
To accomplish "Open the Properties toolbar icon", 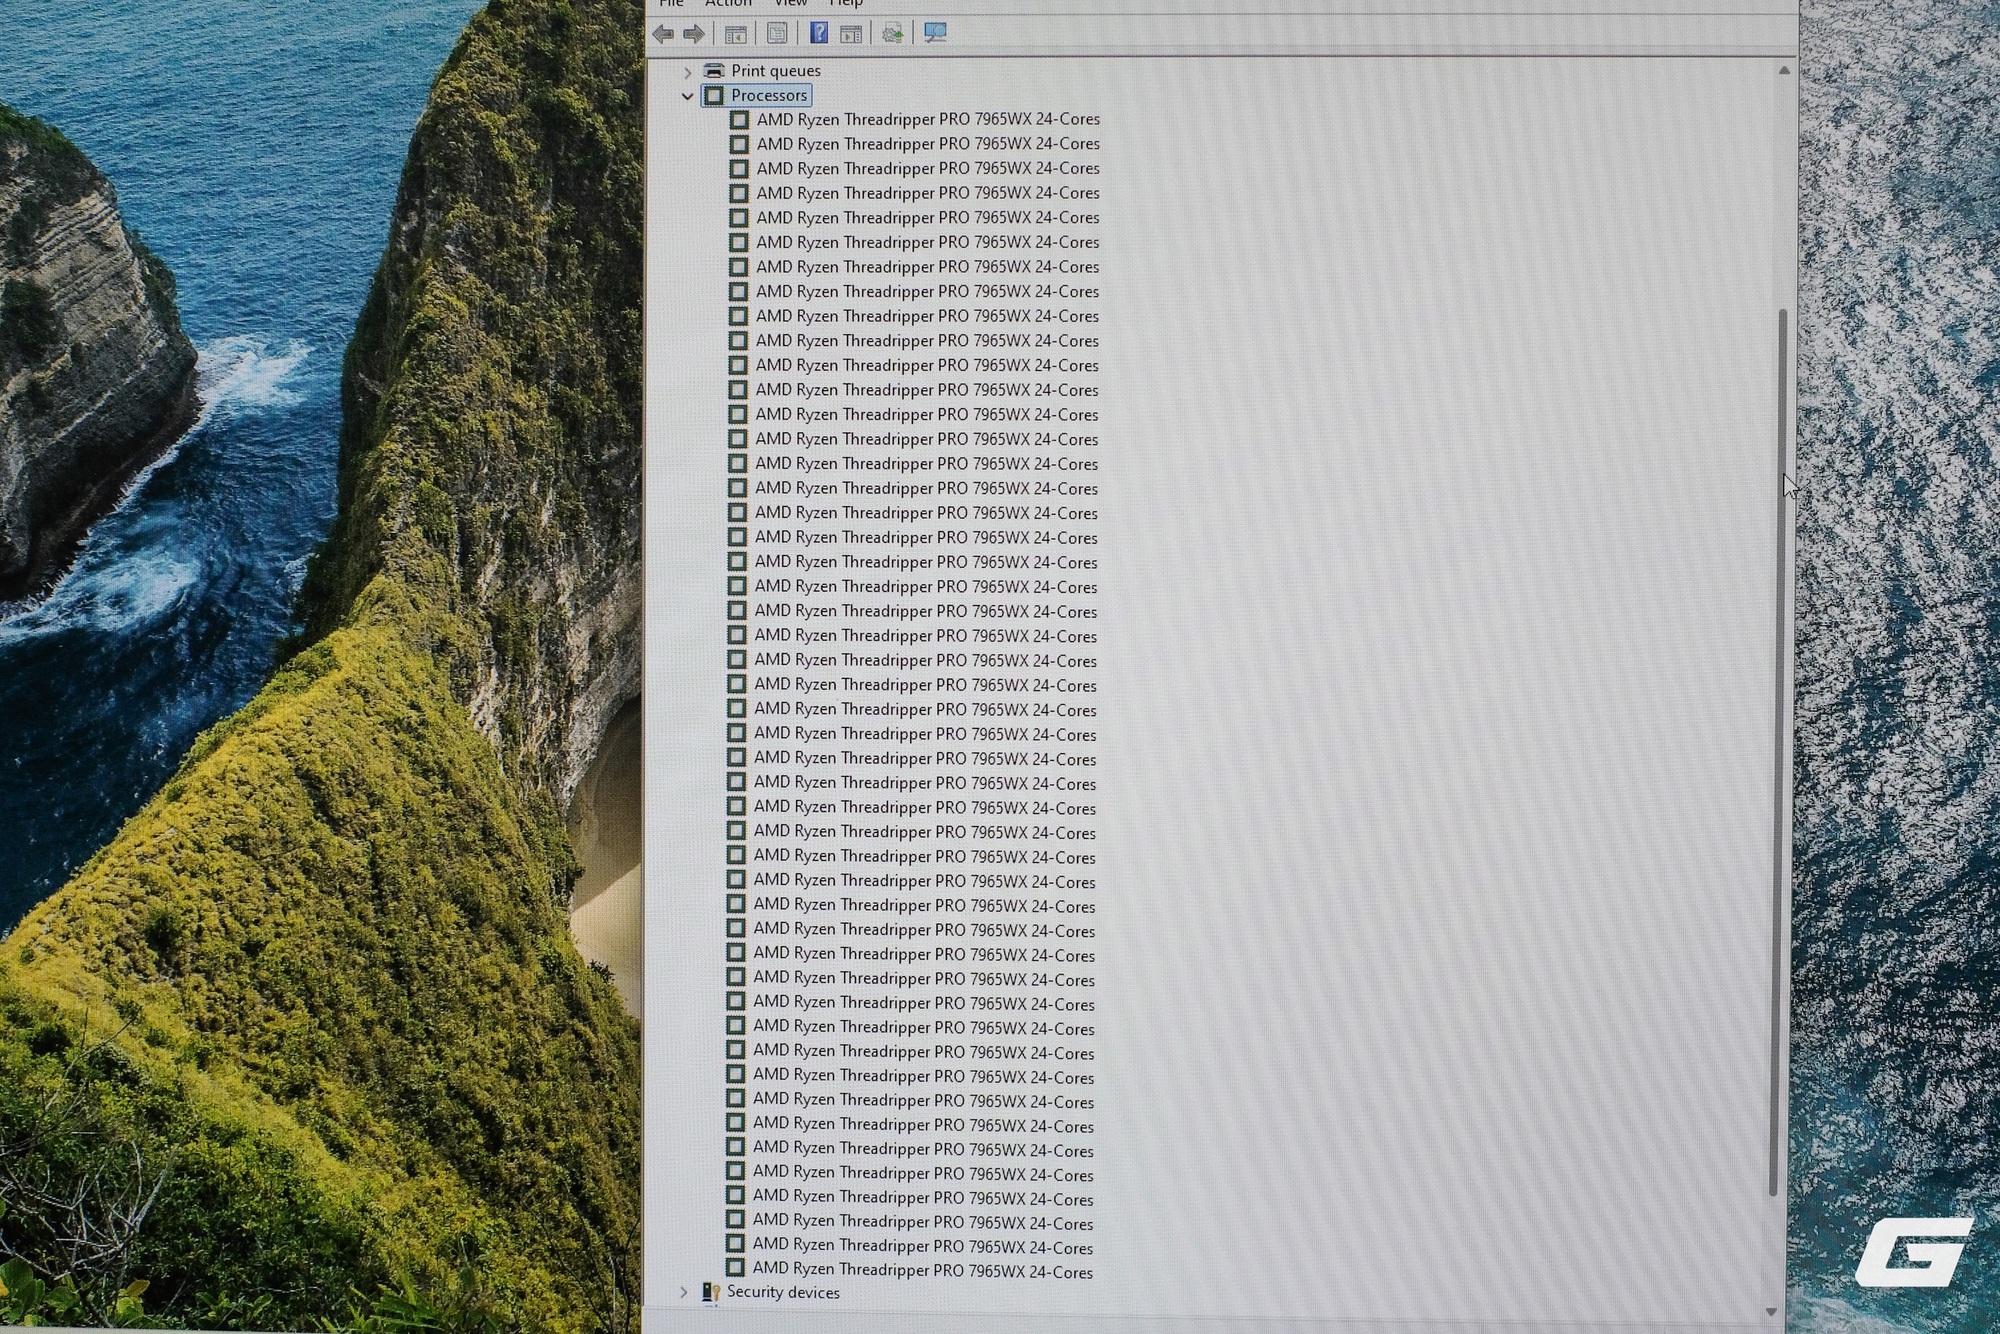I will pos(777,33).
